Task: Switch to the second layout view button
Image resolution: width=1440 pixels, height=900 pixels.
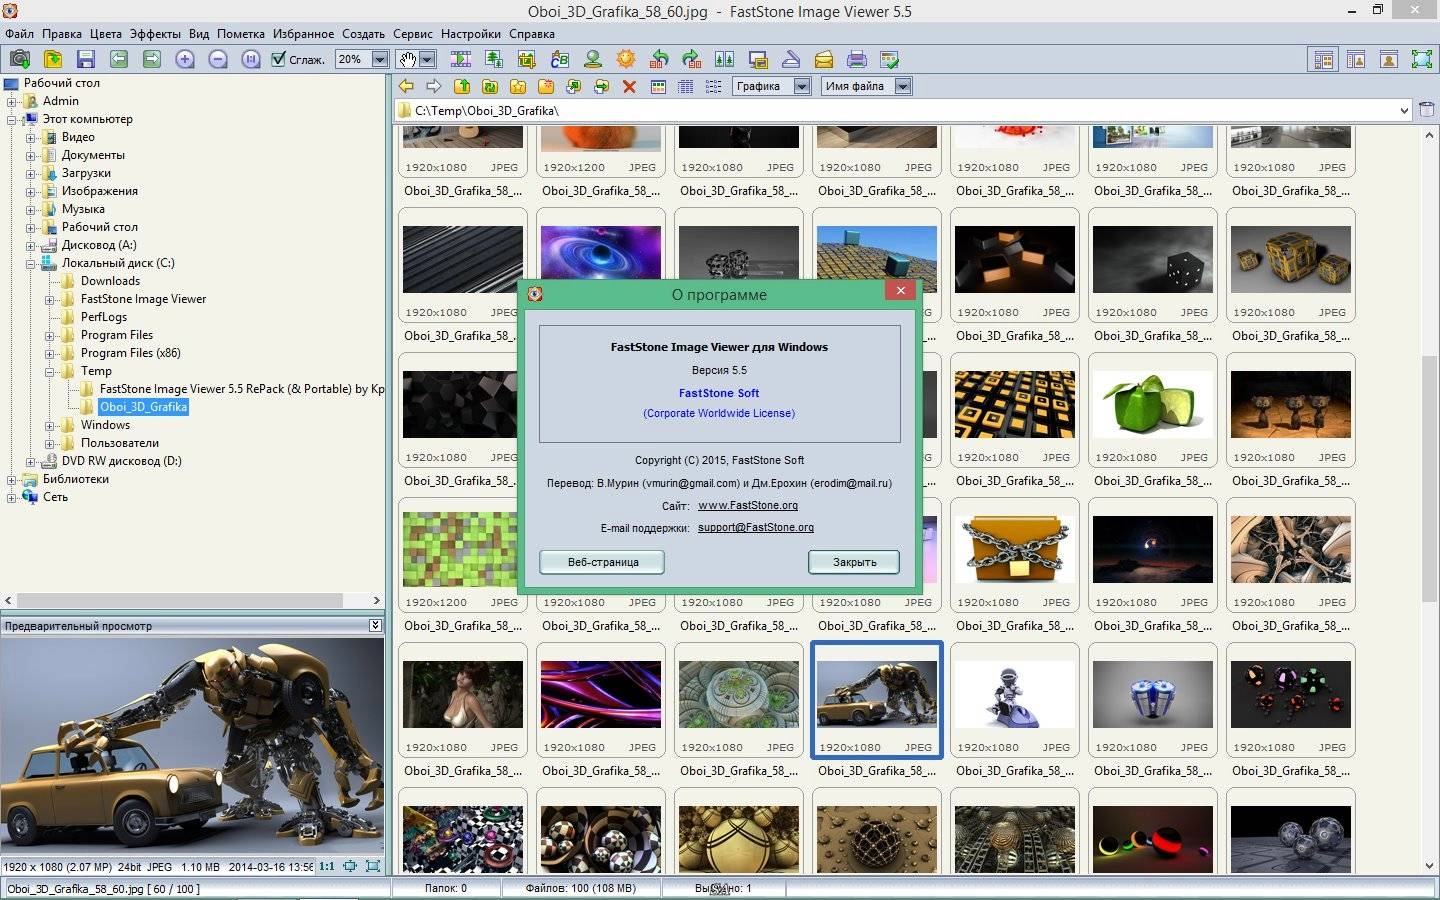Action: click(1356, 59)
